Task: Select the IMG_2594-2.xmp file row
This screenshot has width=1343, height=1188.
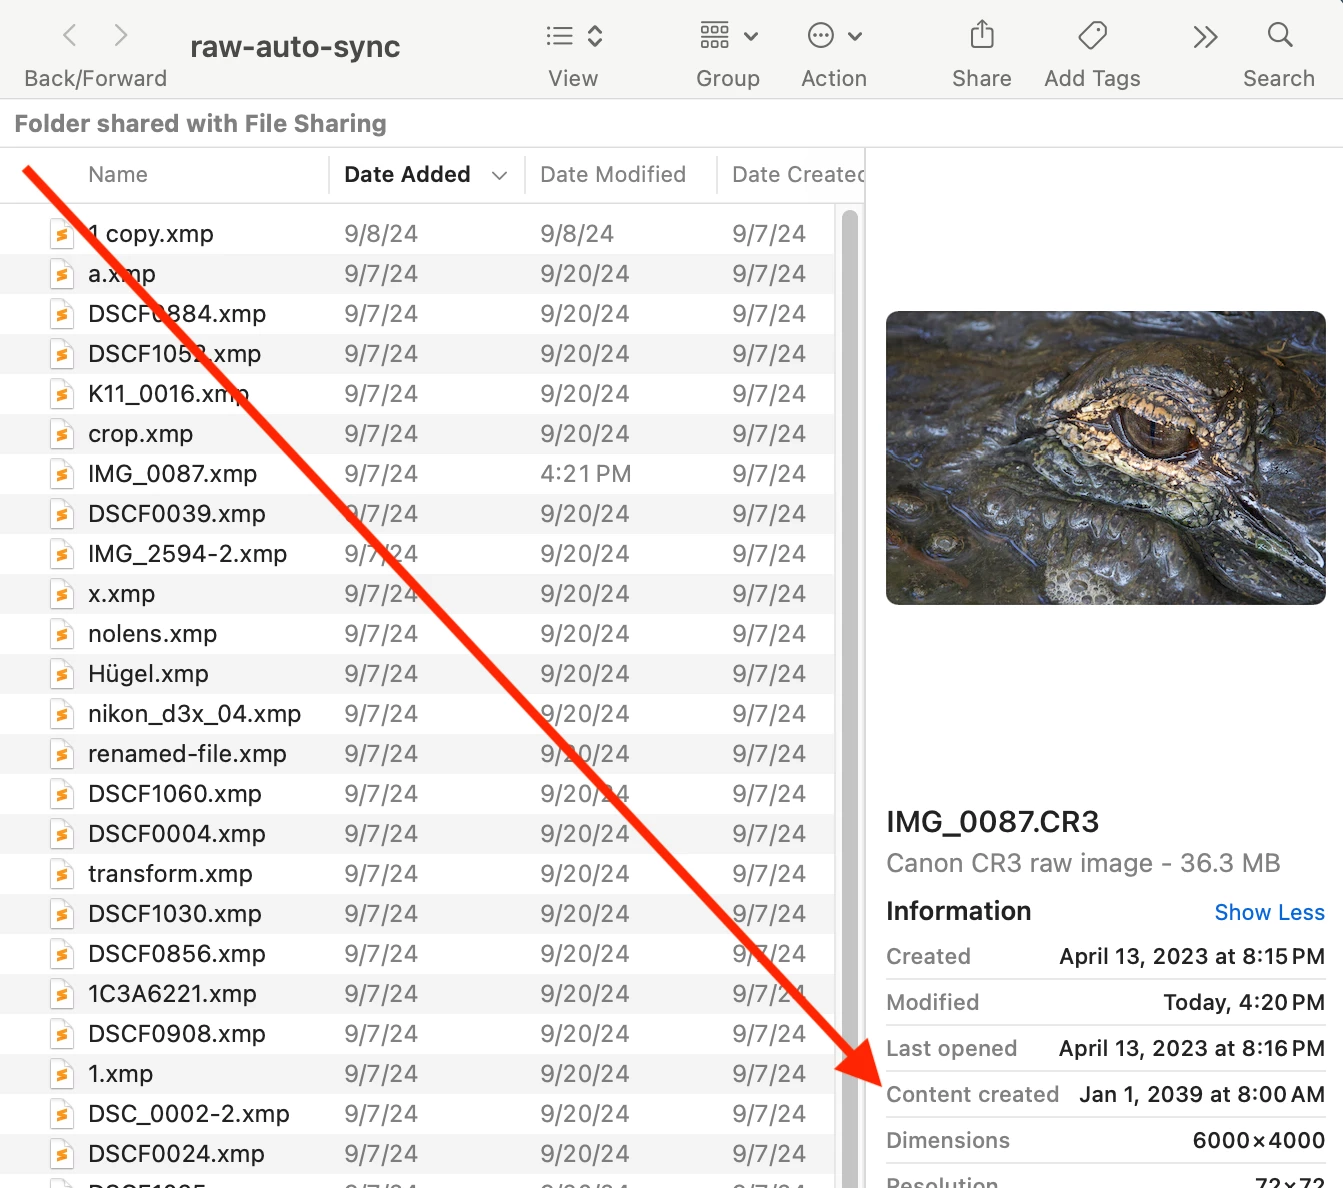Action: (417, 554)
